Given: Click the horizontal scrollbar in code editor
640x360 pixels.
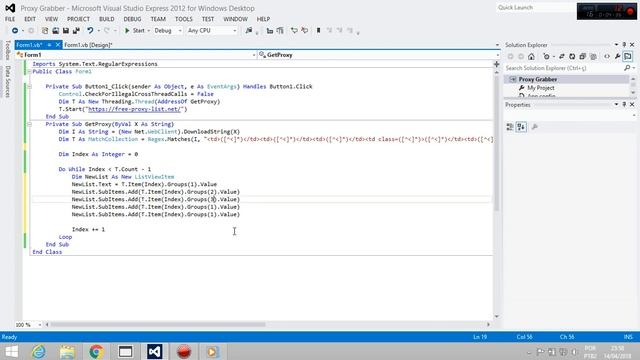Looking at the screenshot, I should 158,325.
